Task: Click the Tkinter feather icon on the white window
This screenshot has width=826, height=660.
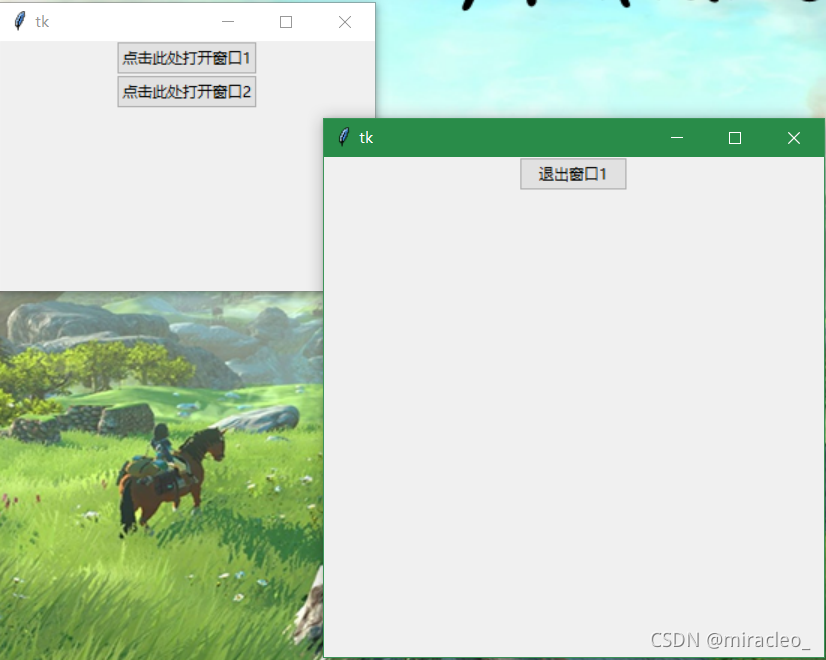Action: coord(17,21)
